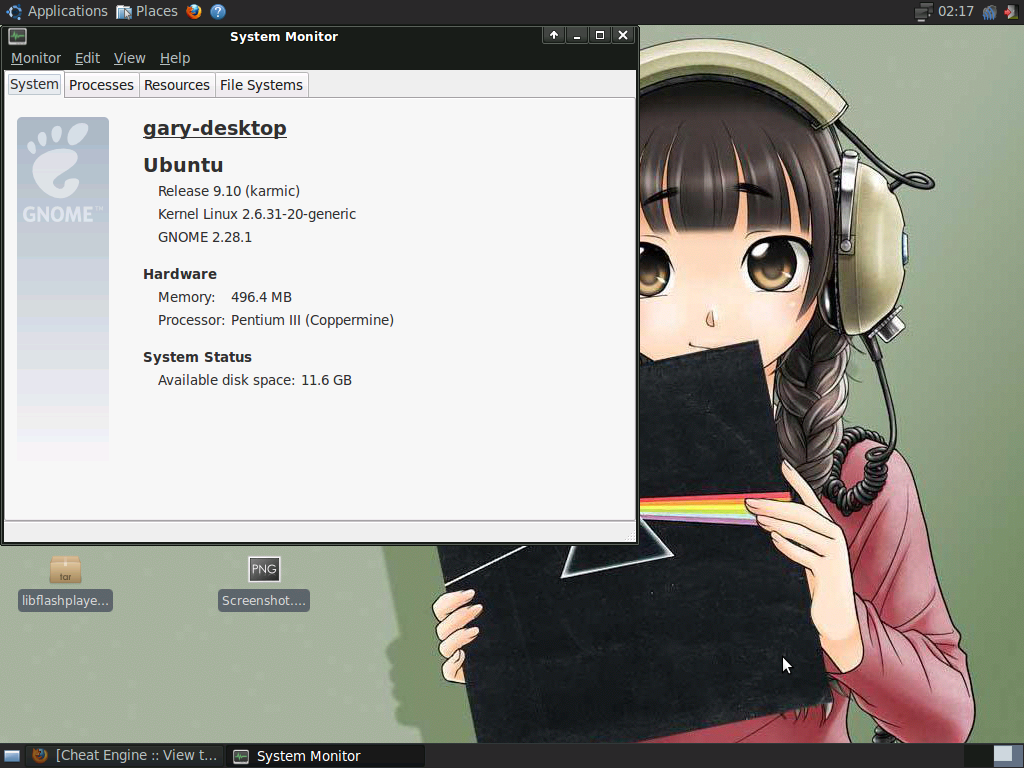Screen dimensions: 1024x768
Task: Open the Screenshot PNG file on the desktop
Action: coord(263,569)
